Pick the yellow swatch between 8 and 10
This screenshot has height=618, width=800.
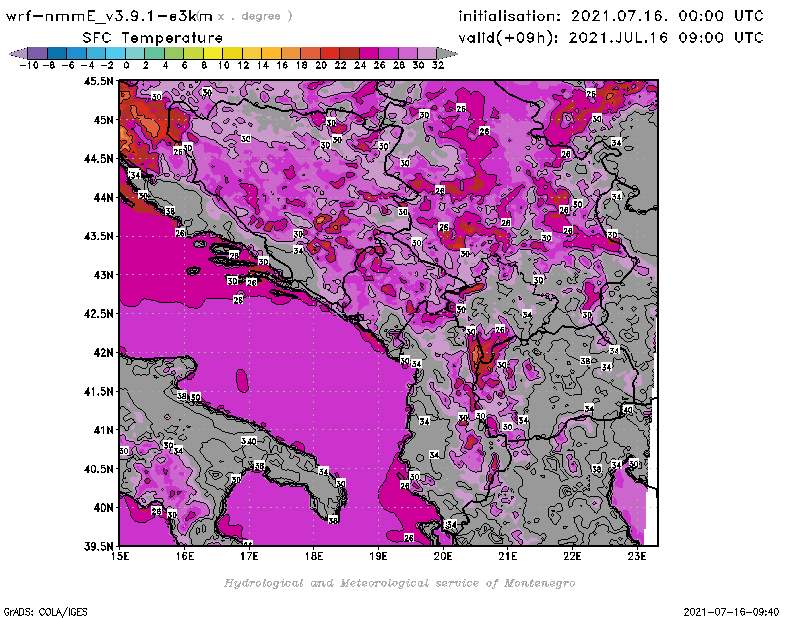213,53
